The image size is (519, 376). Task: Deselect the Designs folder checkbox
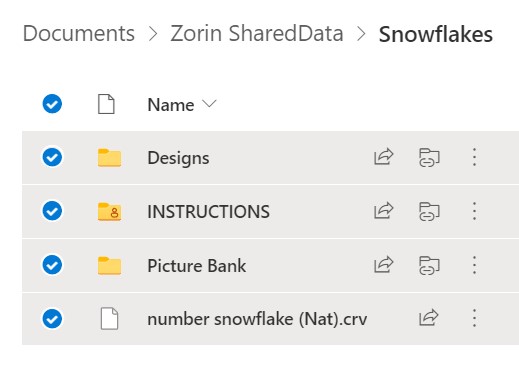click(52, 157)
